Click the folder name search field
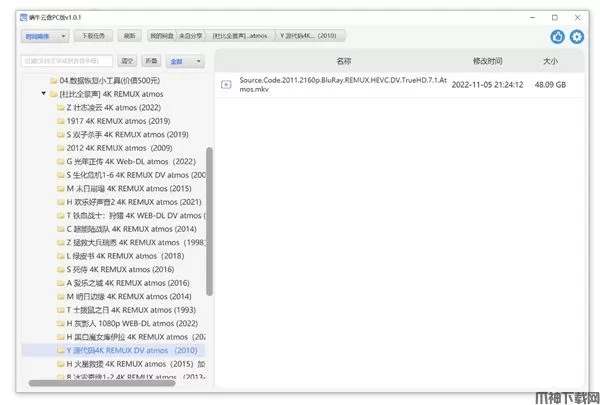The width and height of the screenshot is (600, 405). [67, 61]
